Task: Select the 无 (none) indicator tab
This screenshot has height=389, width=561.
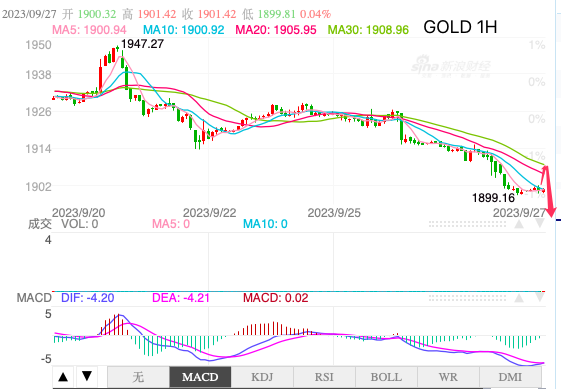Action: click(138, 377)
